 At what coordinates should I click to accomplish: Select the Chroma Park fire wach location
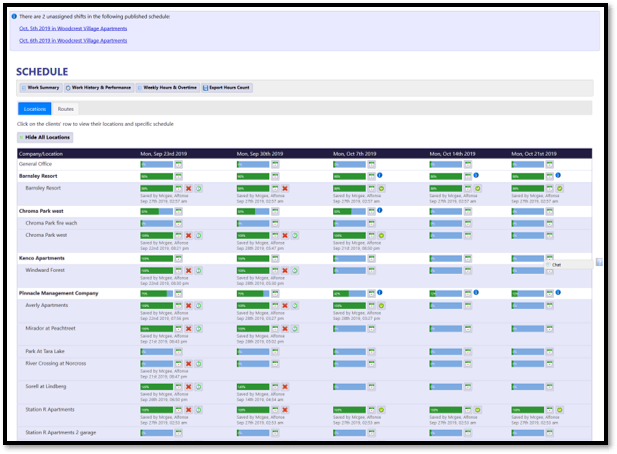point(51,223)
